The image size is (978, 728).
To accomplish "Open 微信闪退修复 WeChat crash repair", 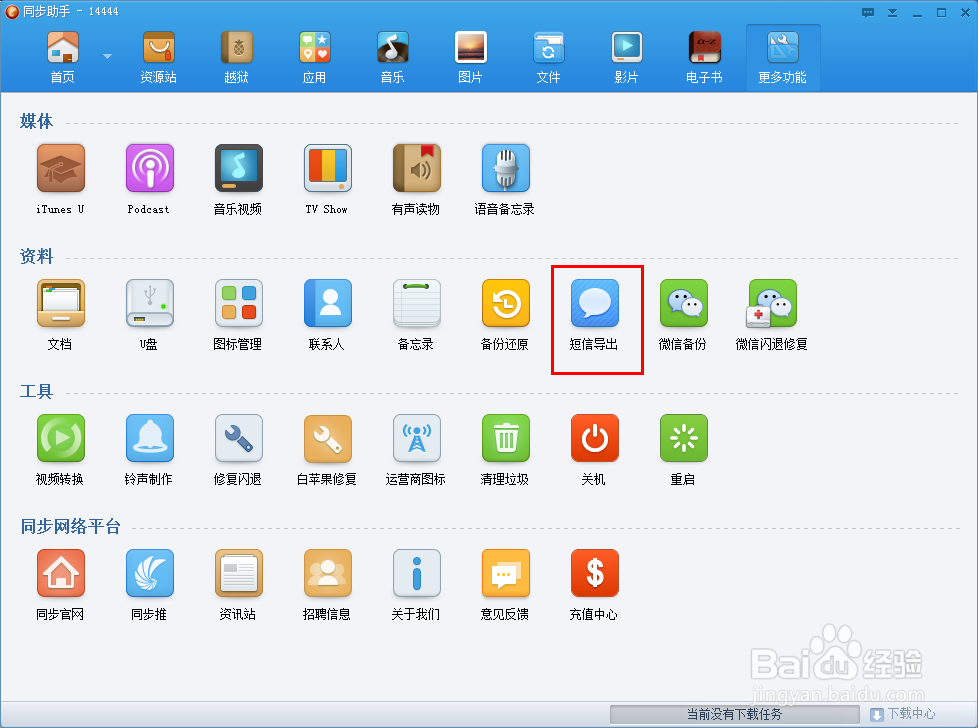I will (772, 303).
